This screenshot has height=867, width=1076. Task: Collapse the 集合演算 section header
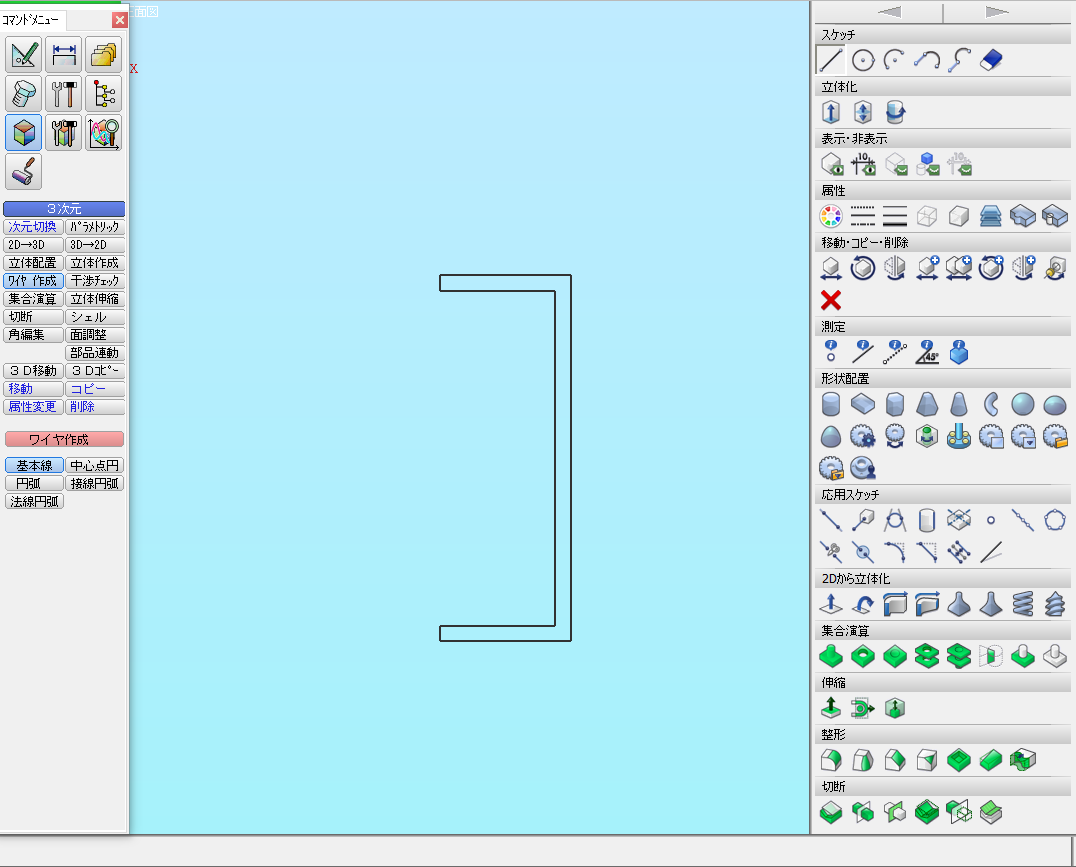pyautogui.click(x=942, y=631)
